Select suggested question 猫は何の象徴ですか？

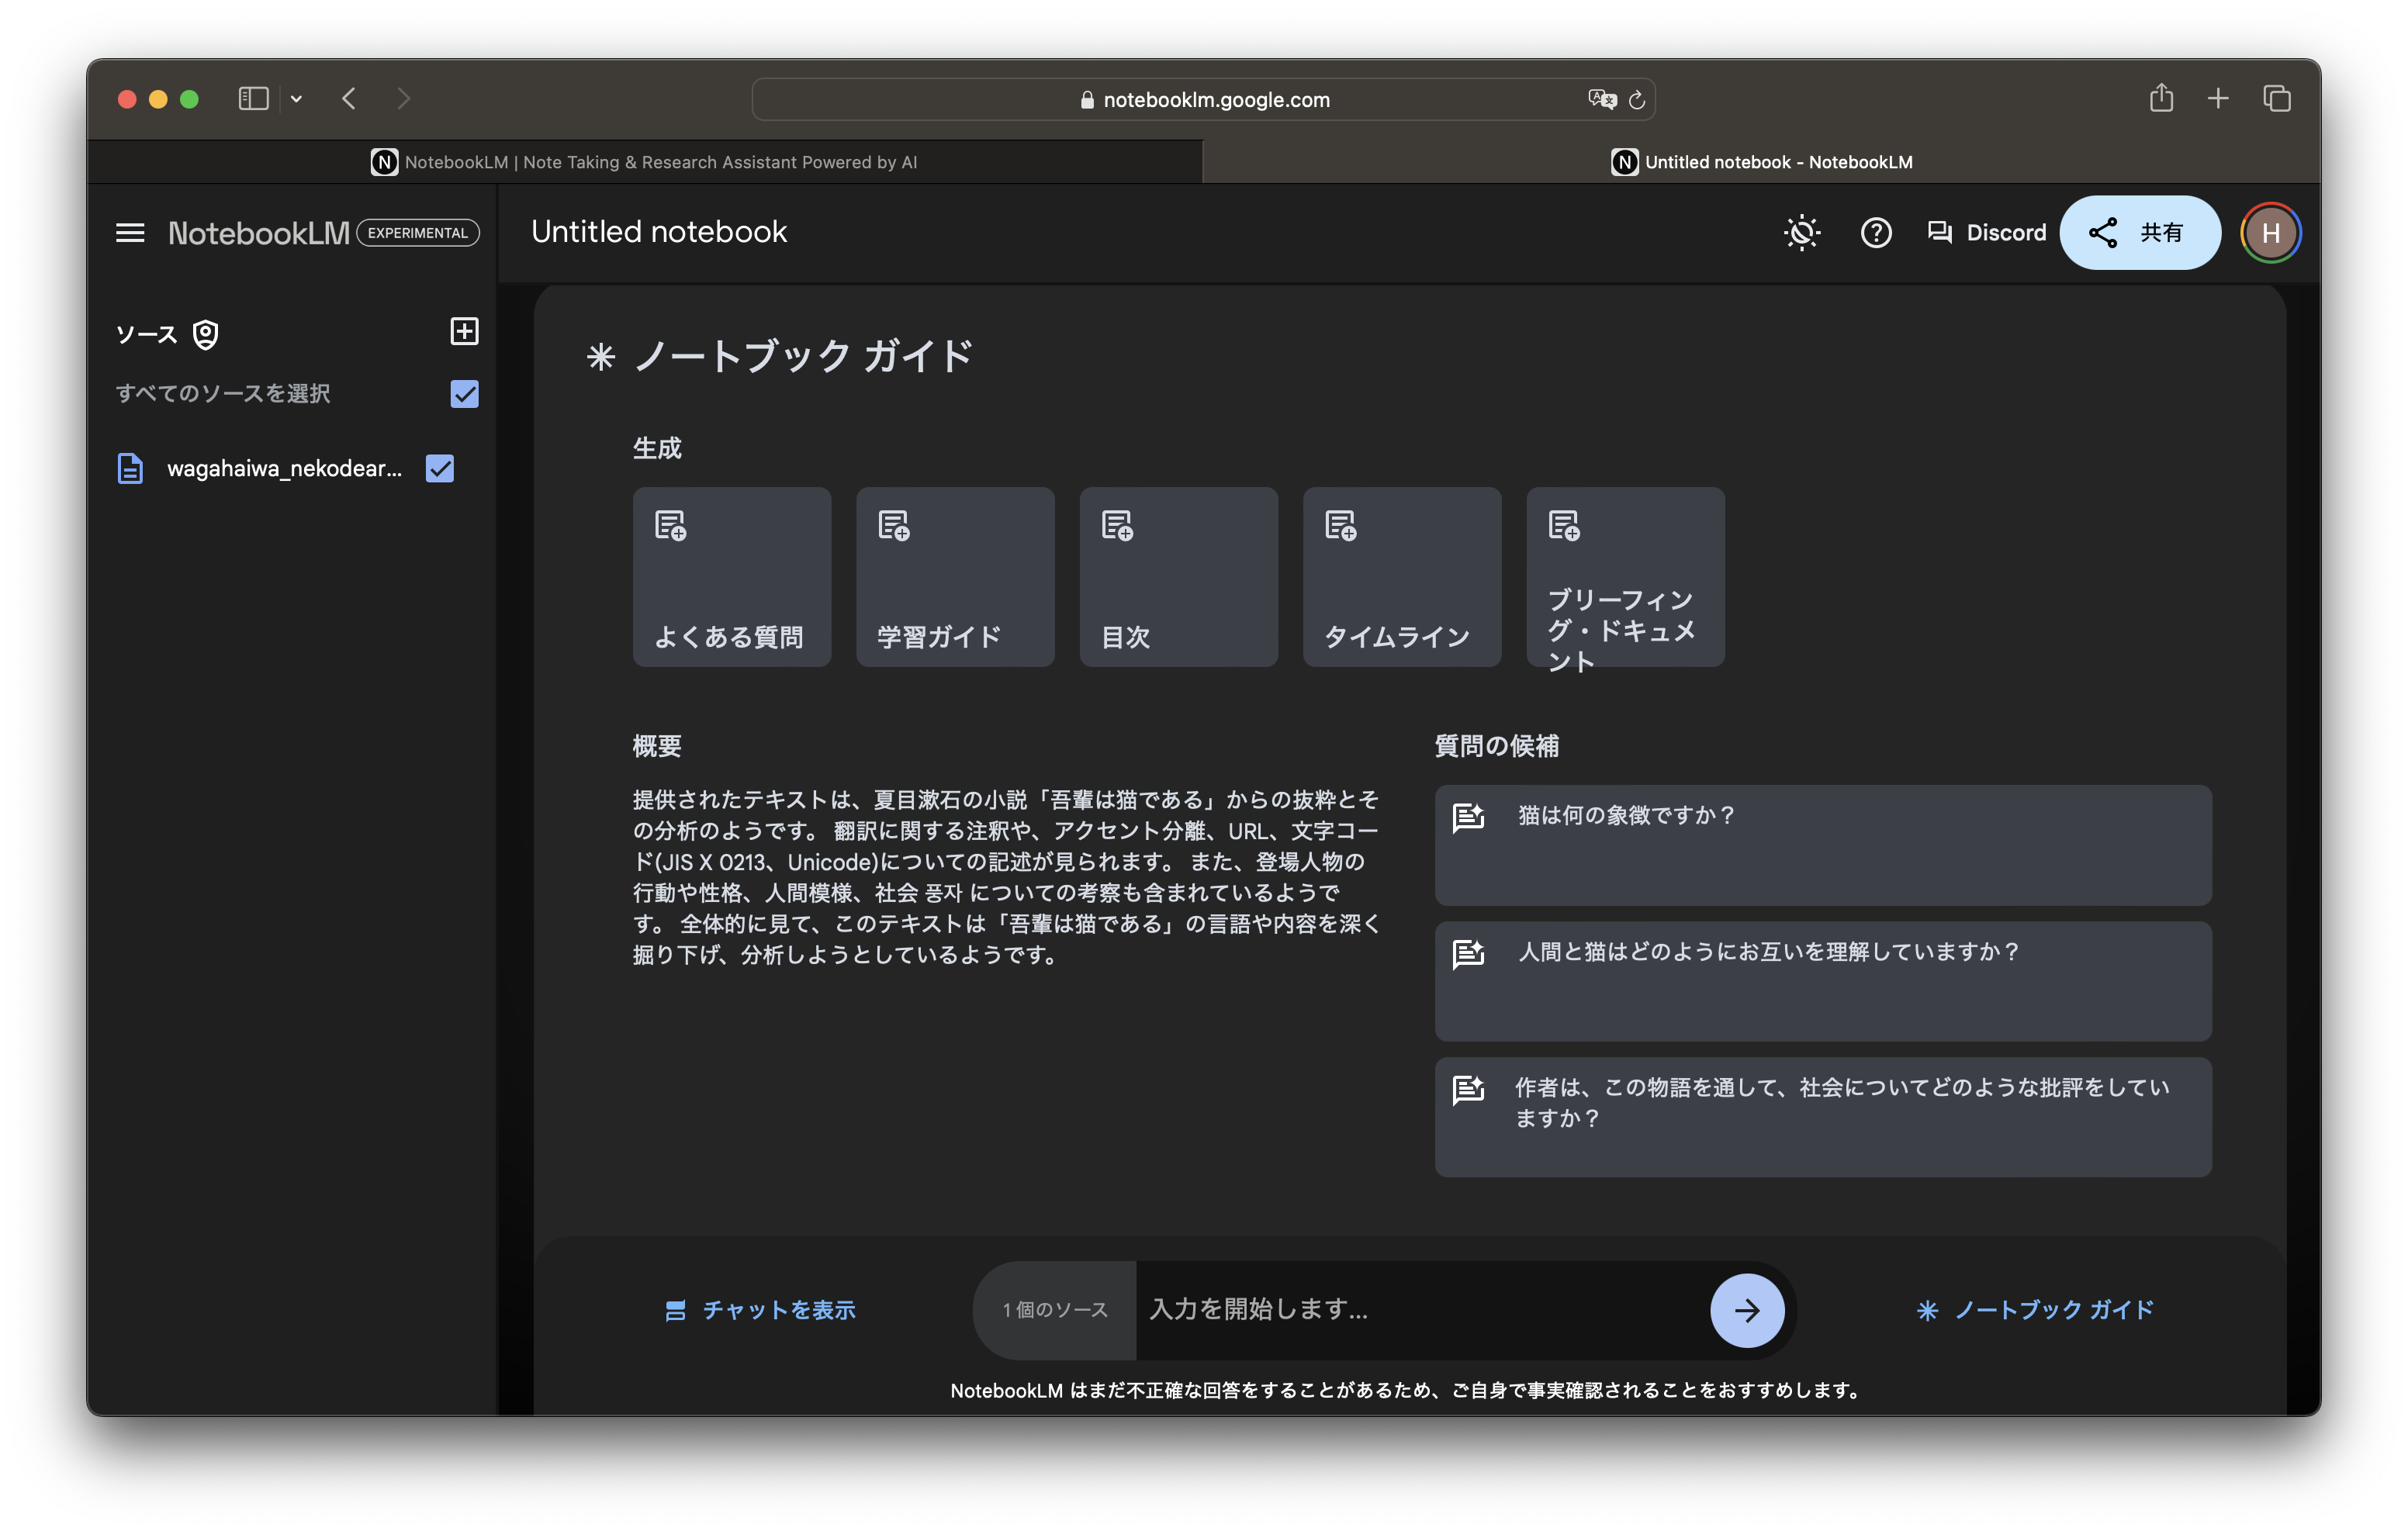(1822, 845)
